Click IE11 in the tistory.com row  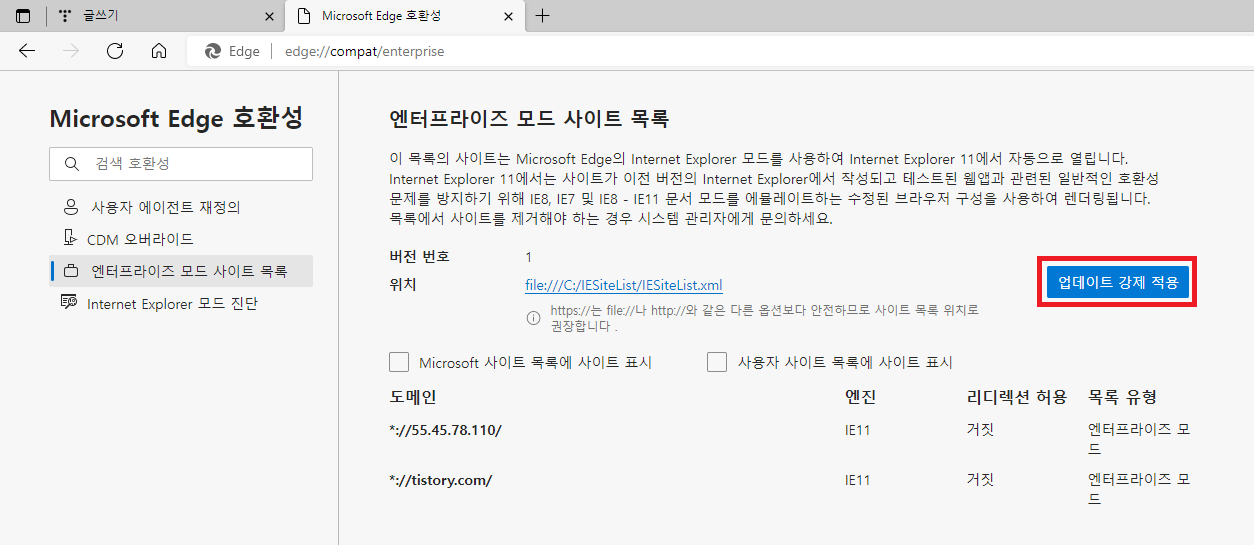pos(858,480)
